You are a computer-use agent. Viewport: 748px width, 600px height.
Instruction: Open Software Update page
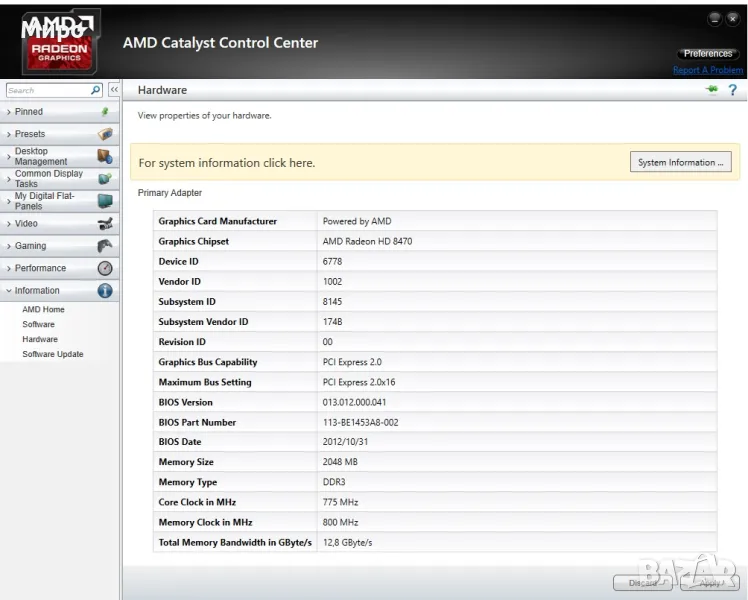pos(53,355)
